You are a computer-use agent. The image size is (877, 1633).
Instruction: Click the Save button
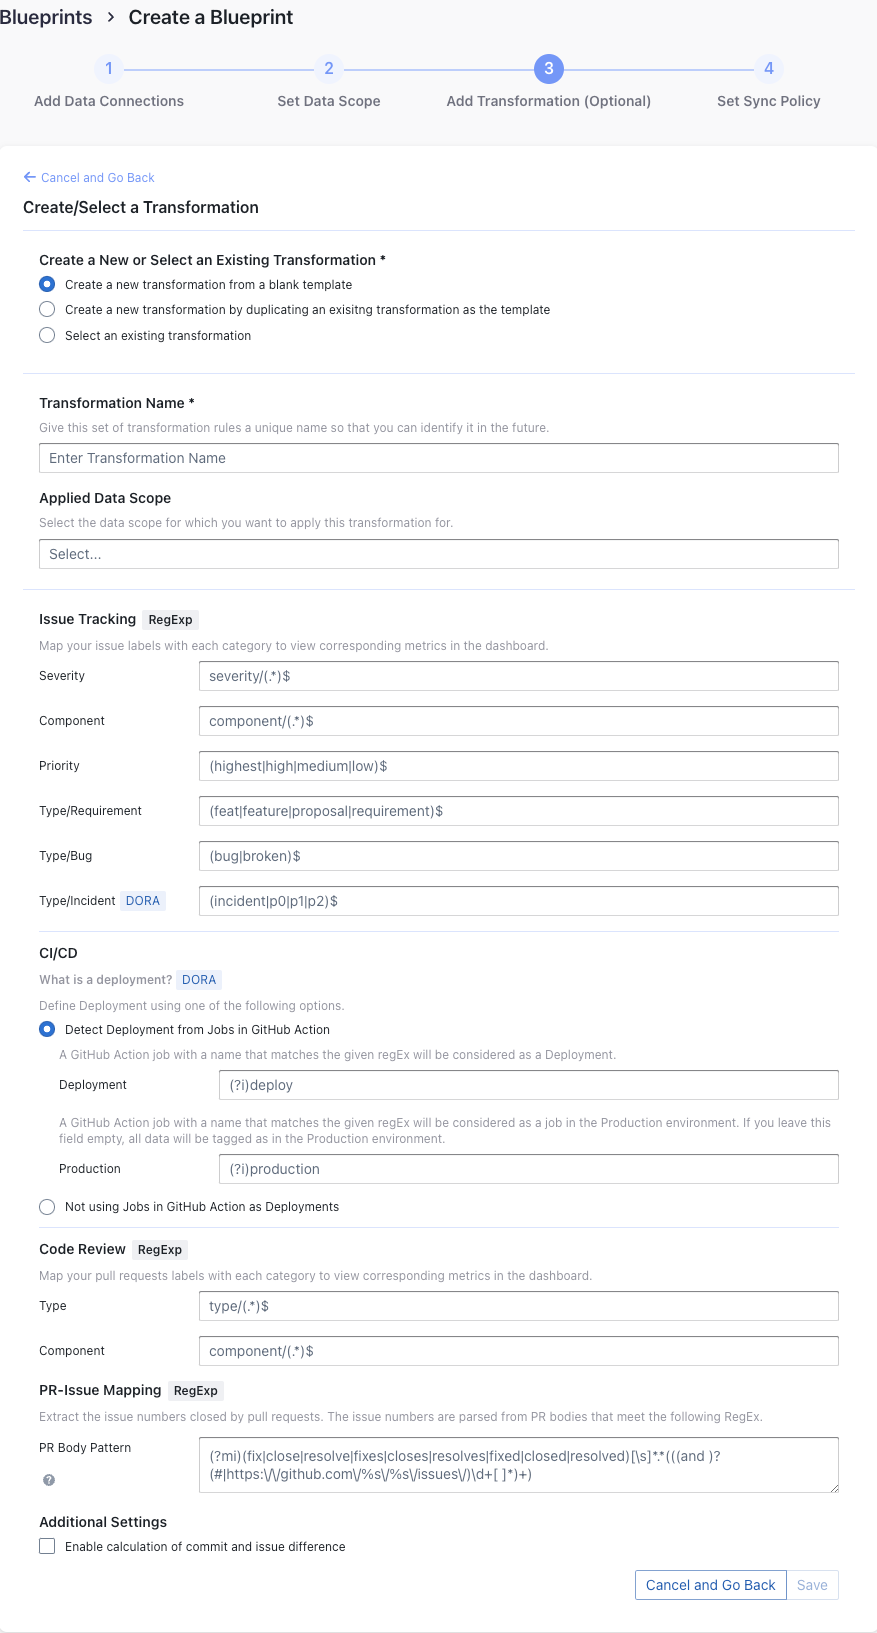pyautogui.click(x=812, y=1585)
